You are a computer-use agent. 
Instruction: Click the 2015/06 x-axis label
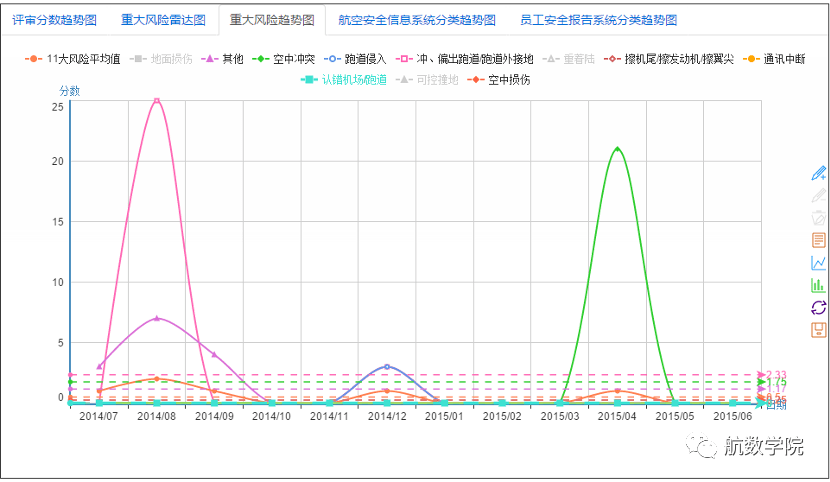tap(733, 416)
